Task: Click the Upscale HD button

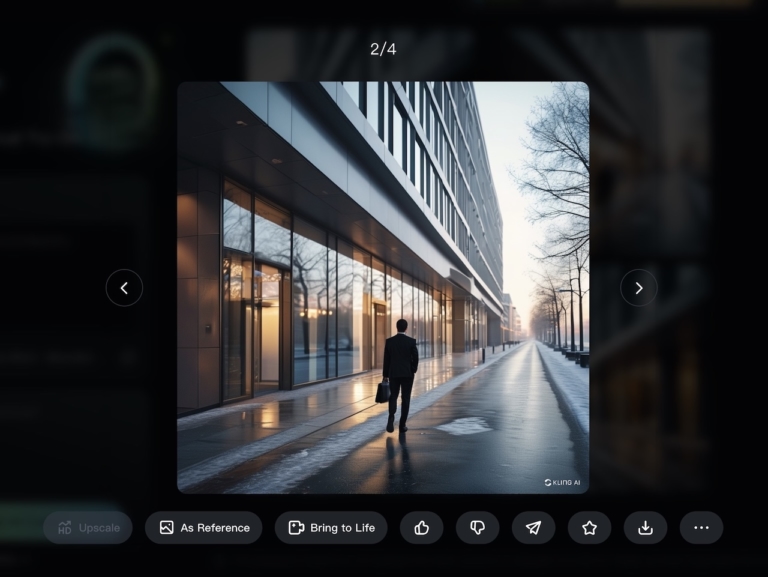Action: (88, 528)
